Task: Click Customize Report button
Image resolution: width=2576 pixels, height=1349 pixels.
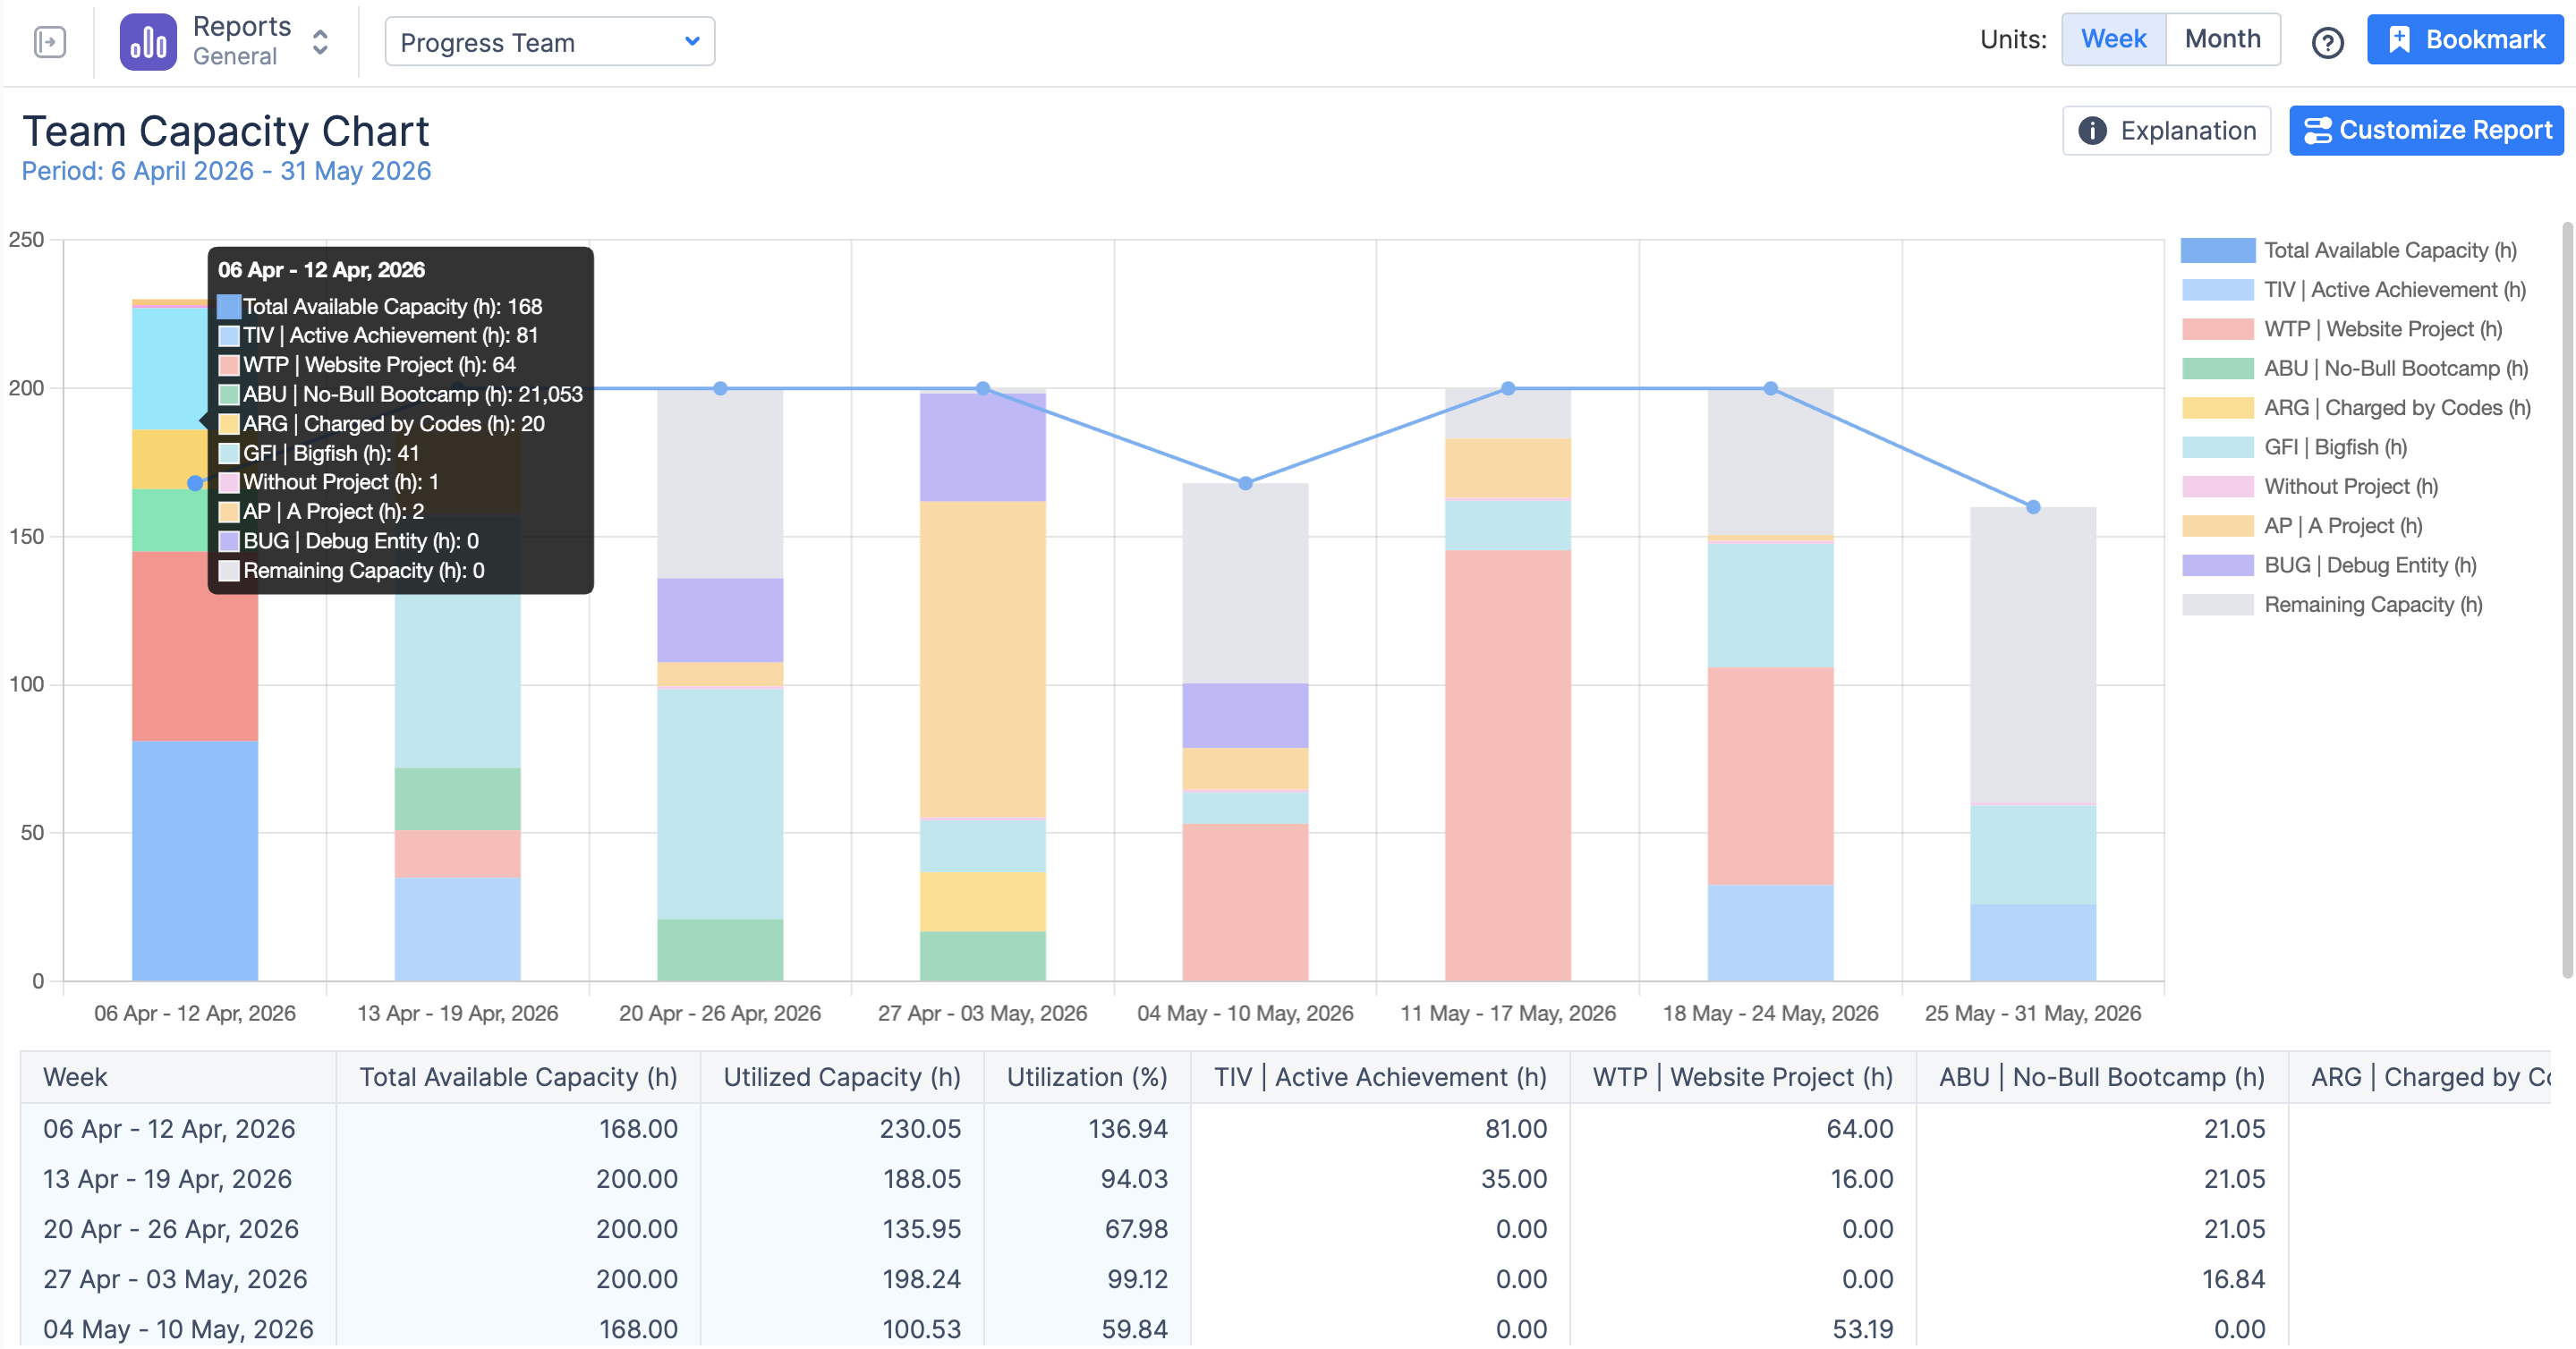Action: pos(2426,130)
